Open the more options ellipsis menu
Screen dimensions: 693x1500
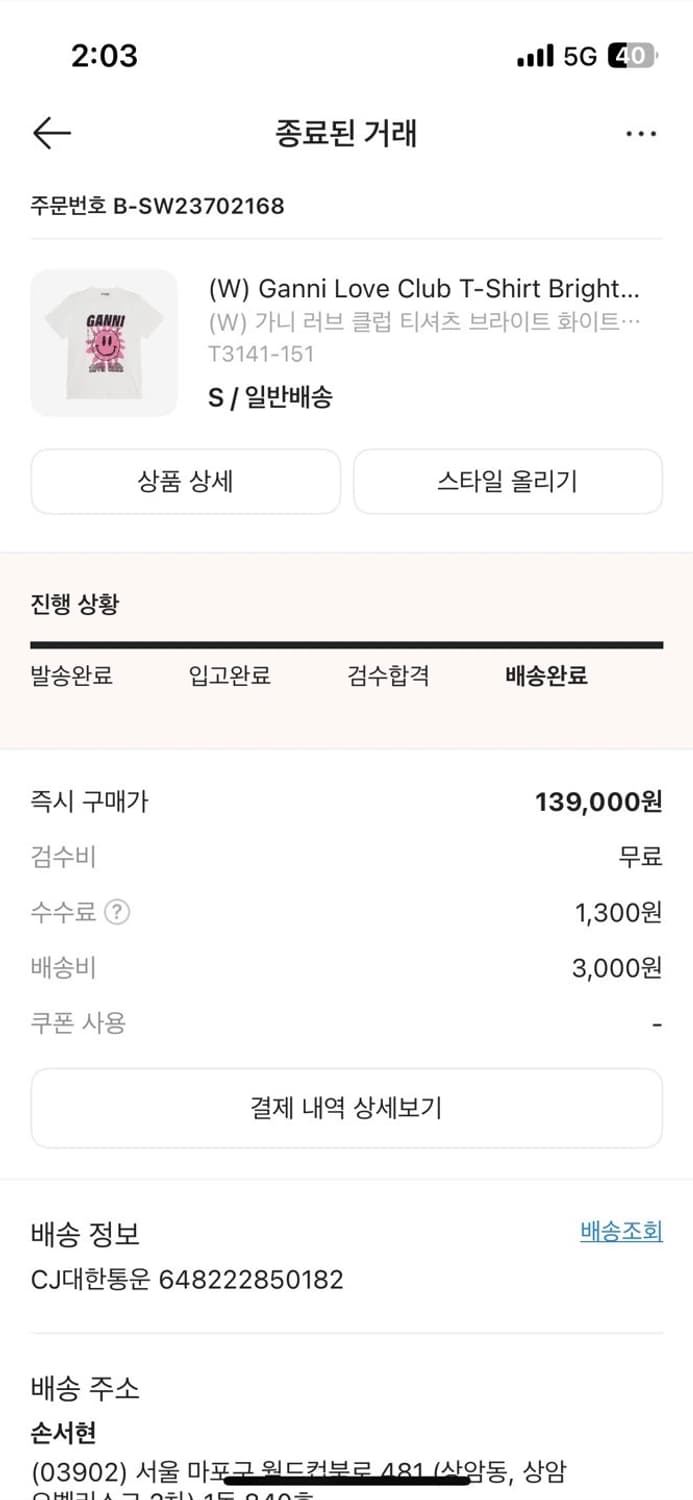641,133
